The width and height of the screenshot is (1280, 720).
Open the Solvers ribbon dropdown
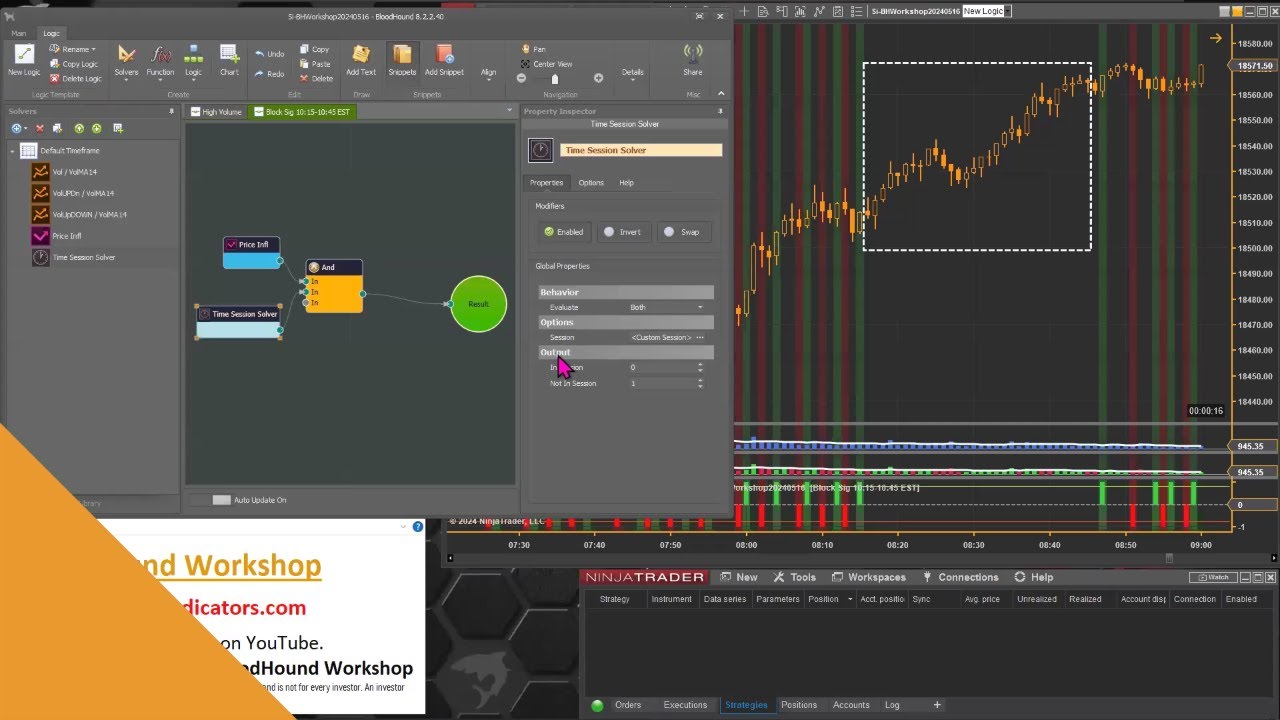coord(126,60)
